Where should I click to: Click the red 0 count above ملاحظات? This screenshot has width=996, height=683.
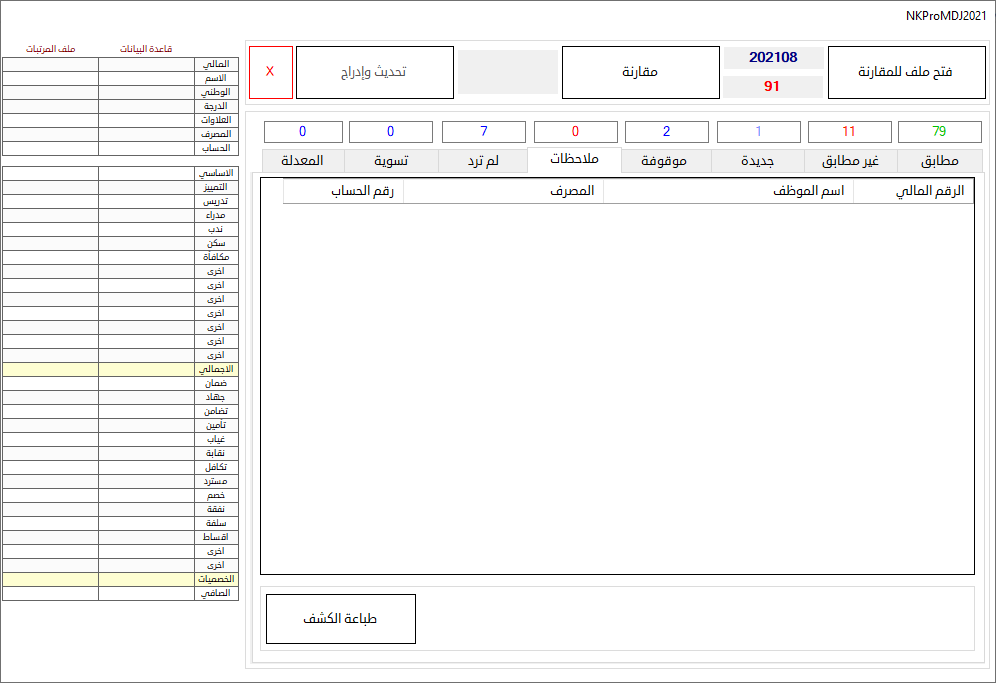tap(575, 132)
